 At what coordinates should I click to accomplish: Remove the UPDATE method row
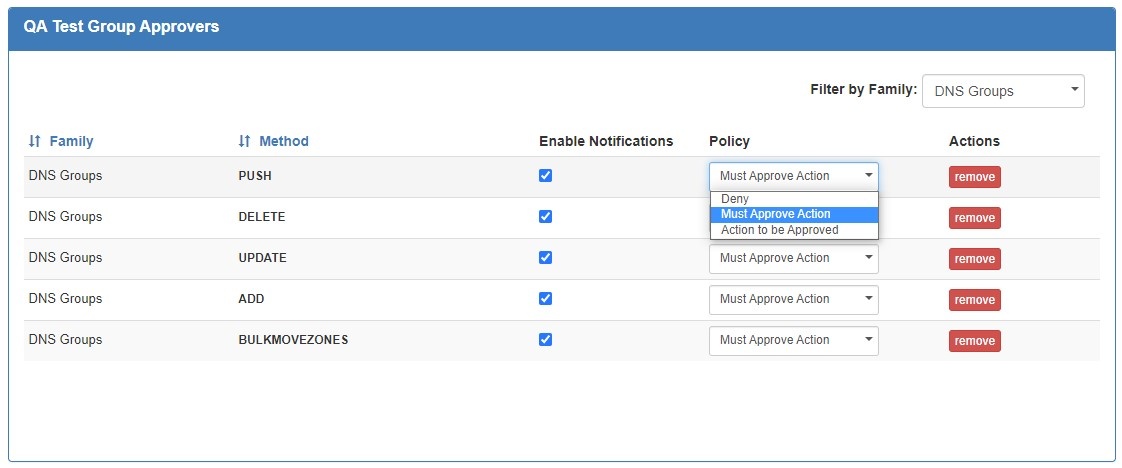(x=974, y=259)
